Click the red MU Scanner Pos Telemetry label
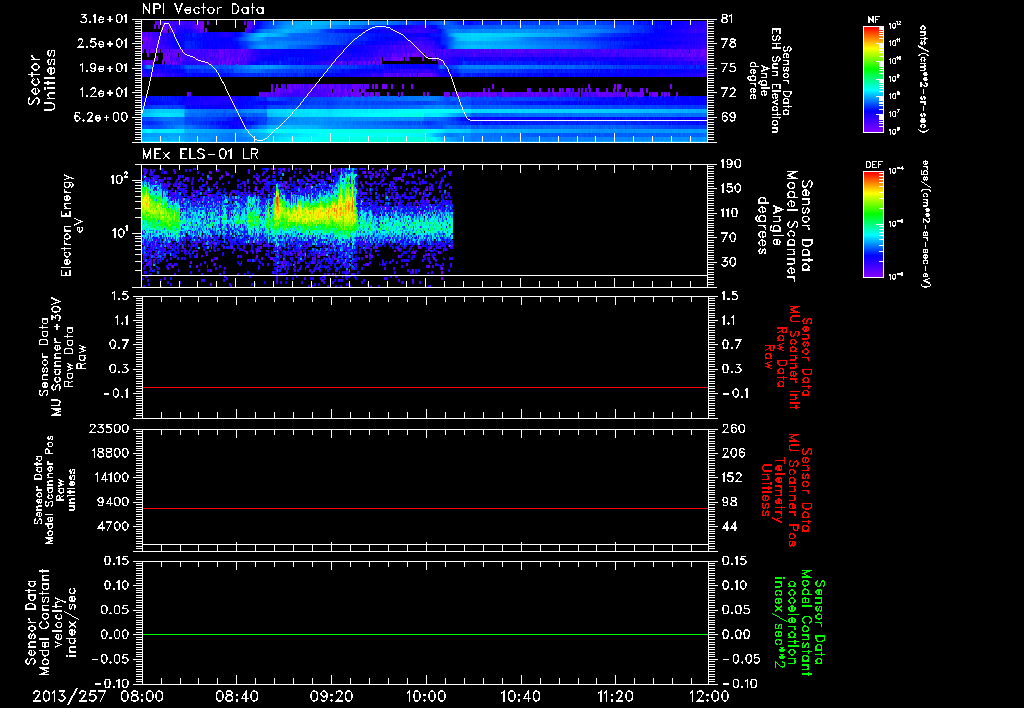 pos(786,490)
